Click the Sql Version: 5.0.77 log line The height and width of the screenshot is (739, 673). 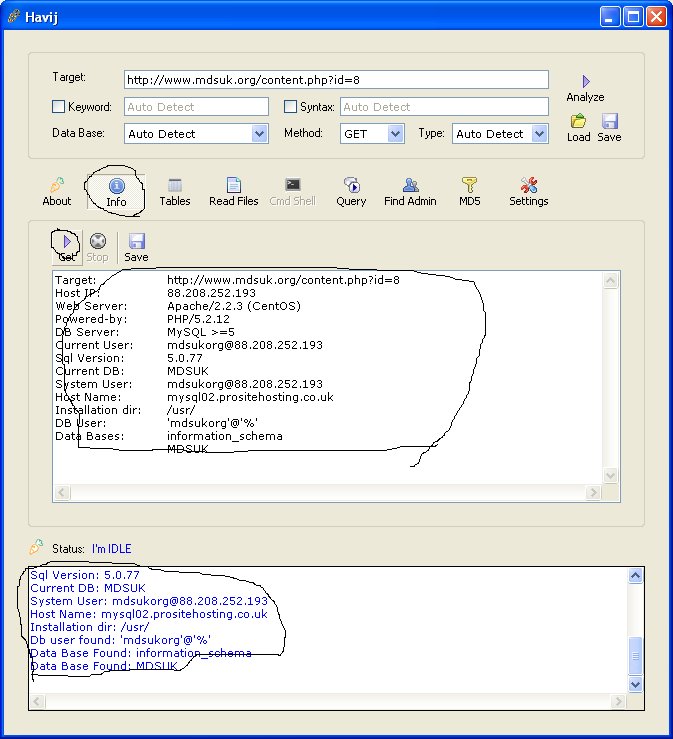85,575
